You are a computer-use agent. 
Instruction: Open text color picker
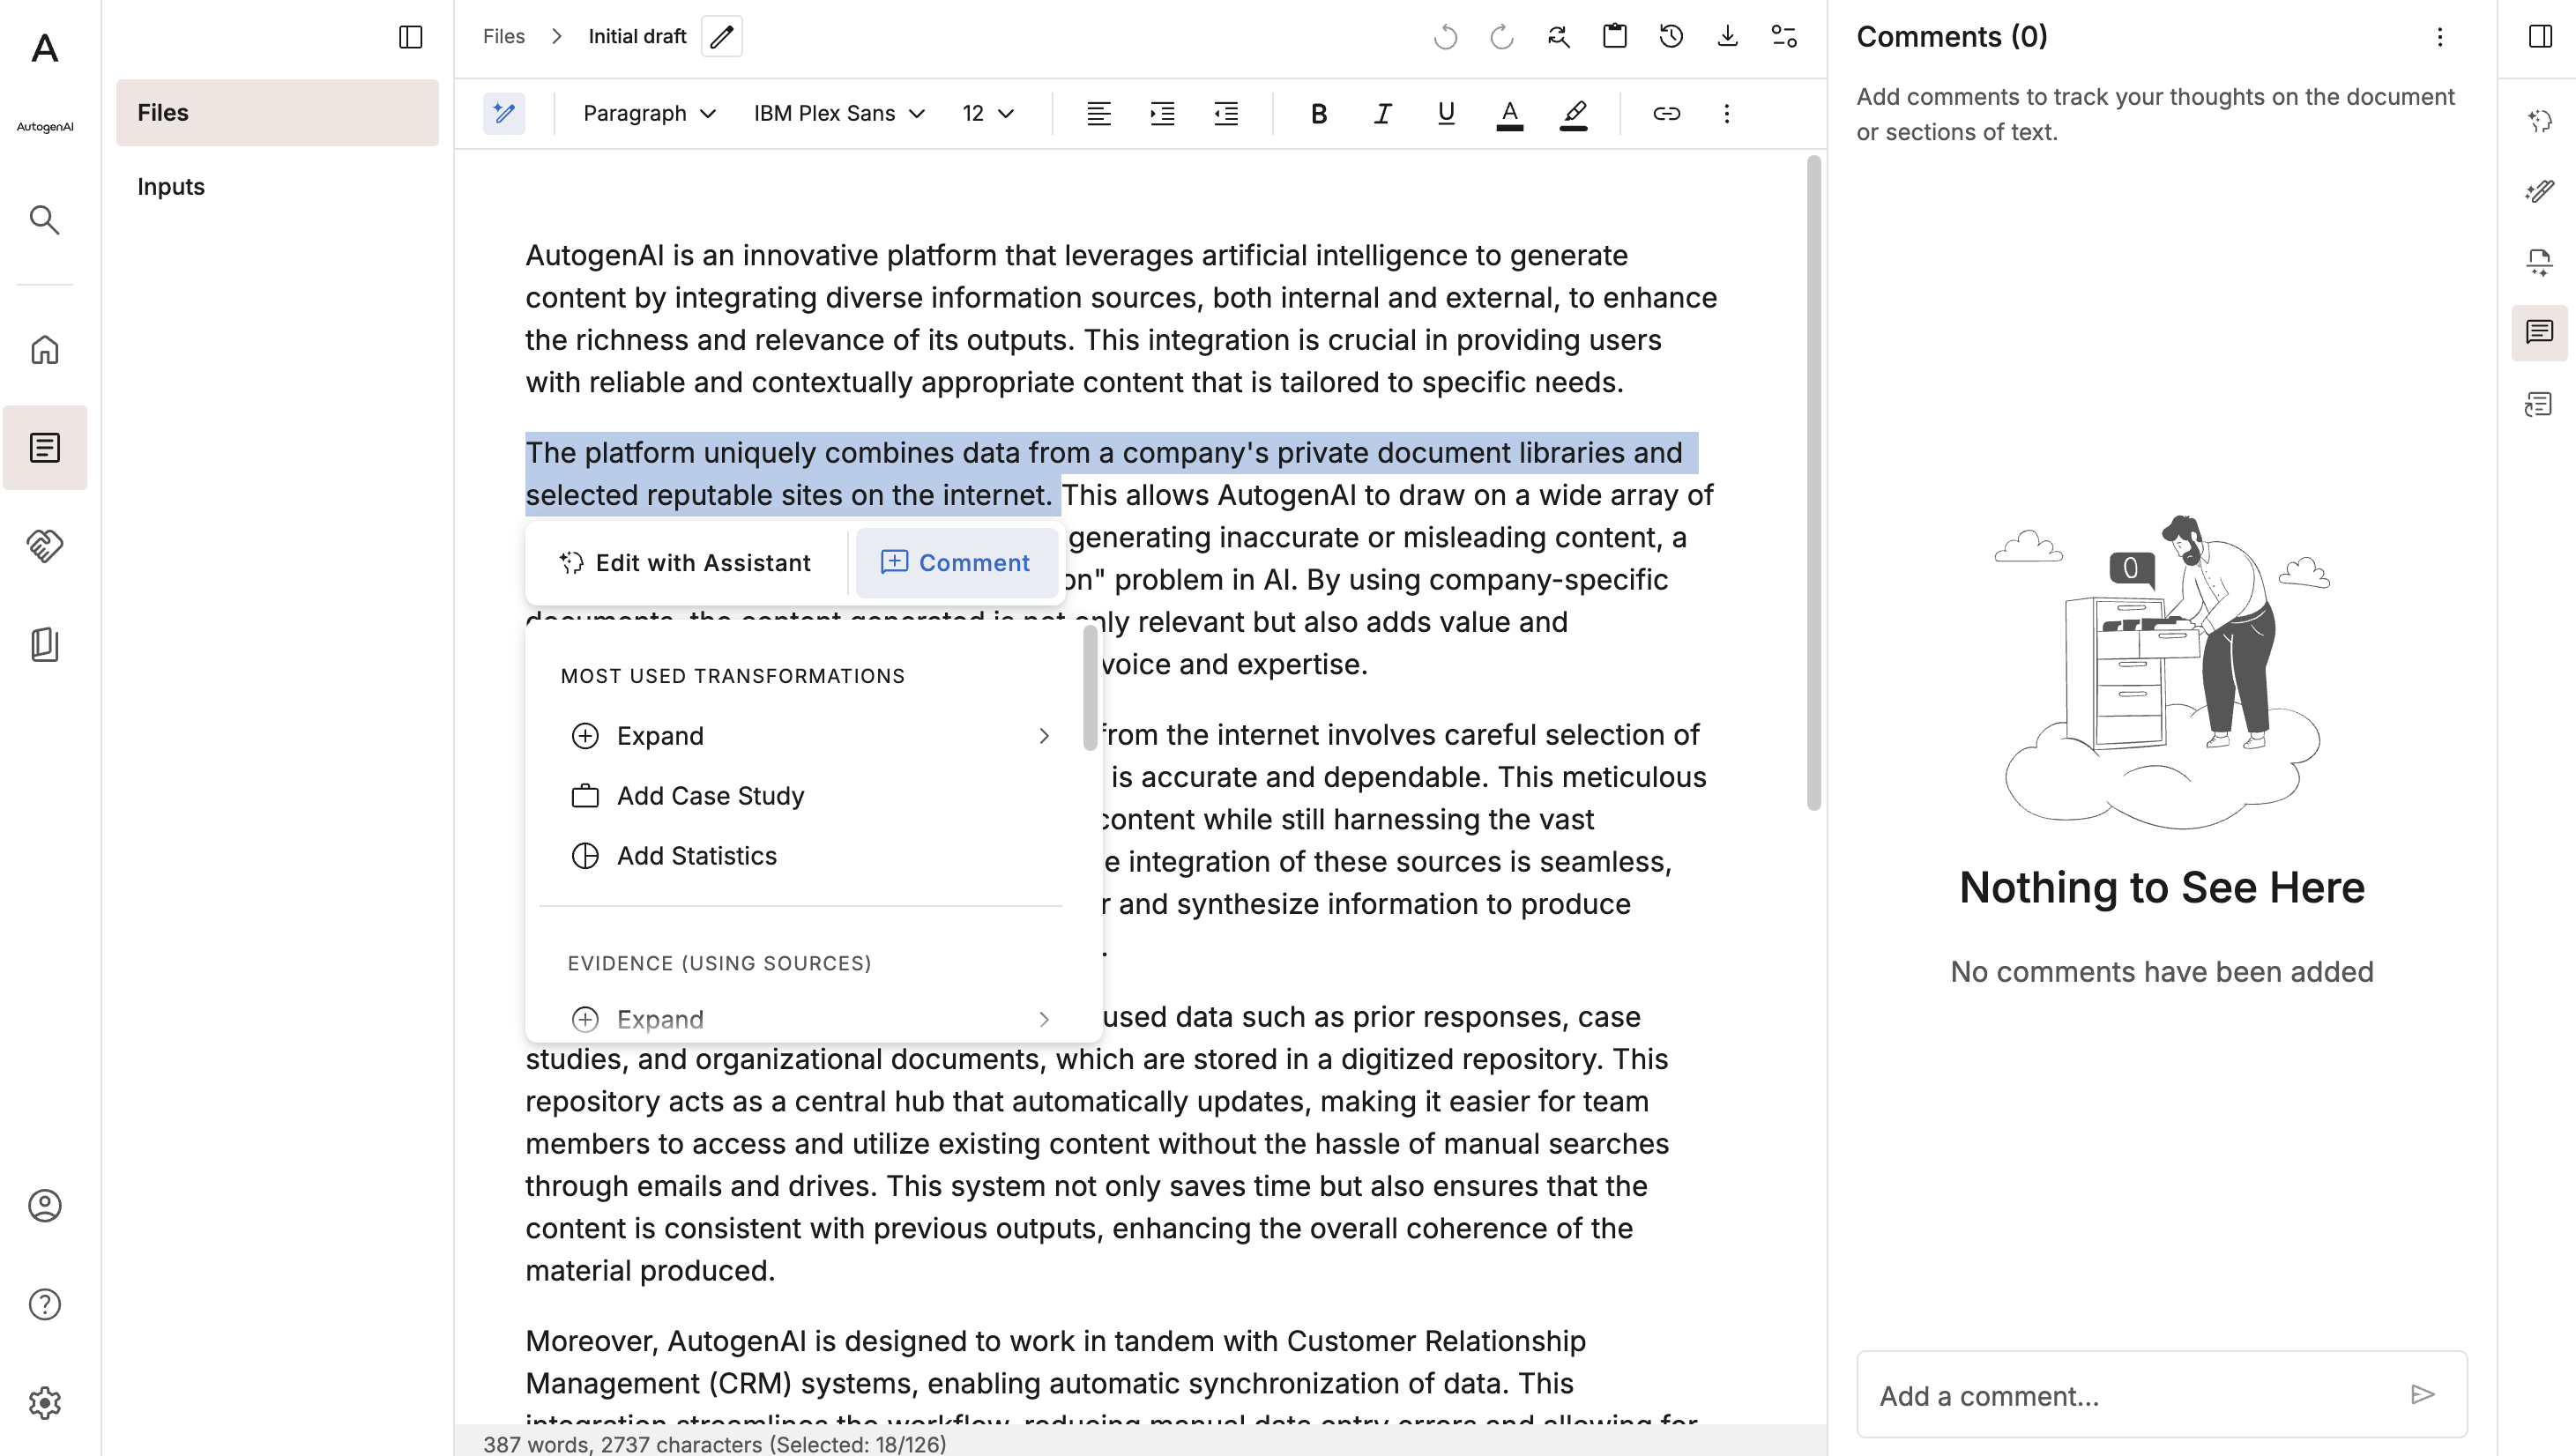pyautogui.click(x=1510, y=114)
